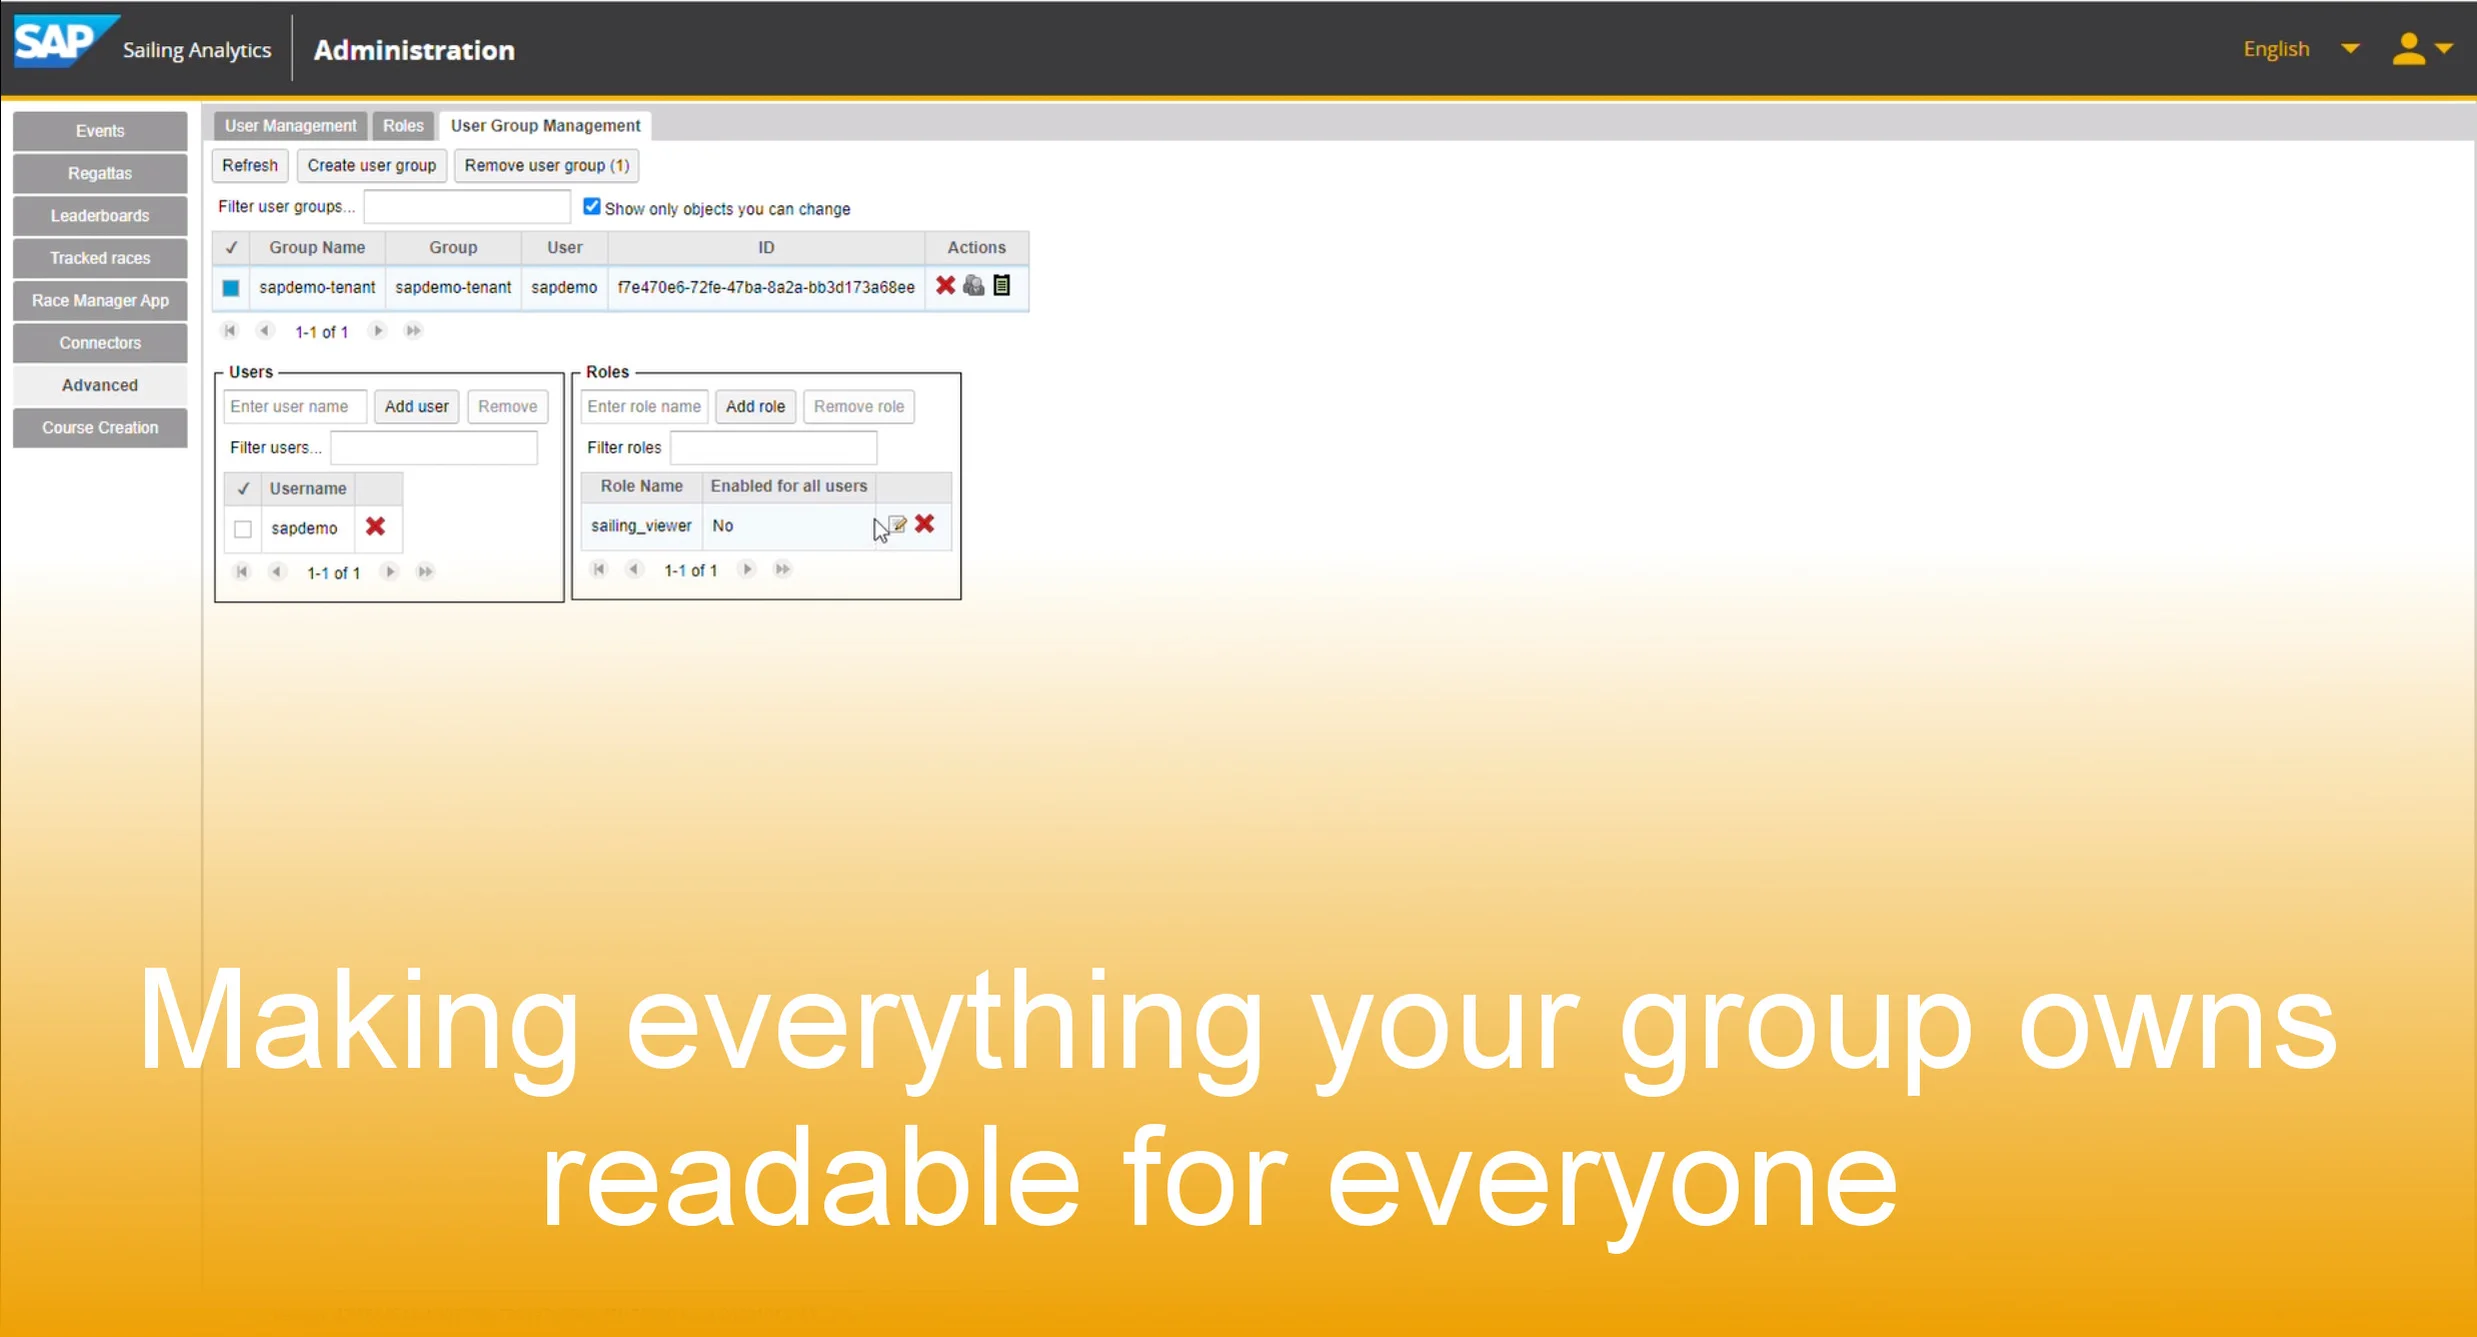The width and height of the screenshot is (2477, 1337).
Task: Open the clipboard details icon for sapdemo-tenant
Action: 1003,287
